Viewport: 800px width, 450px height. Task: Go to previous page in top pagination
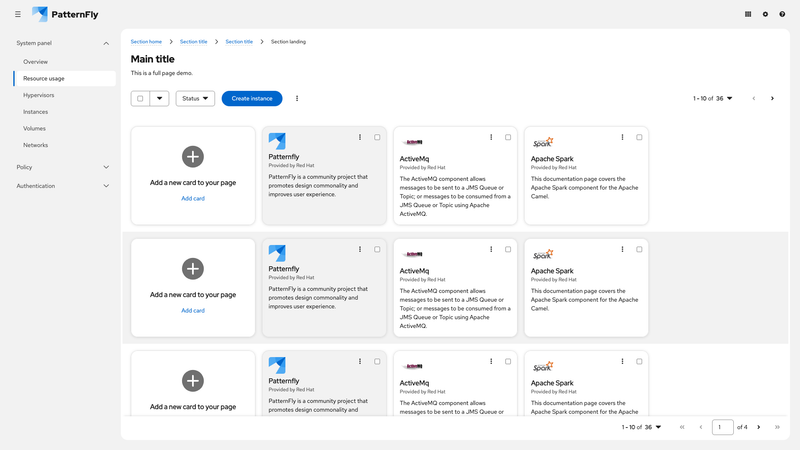754,98
